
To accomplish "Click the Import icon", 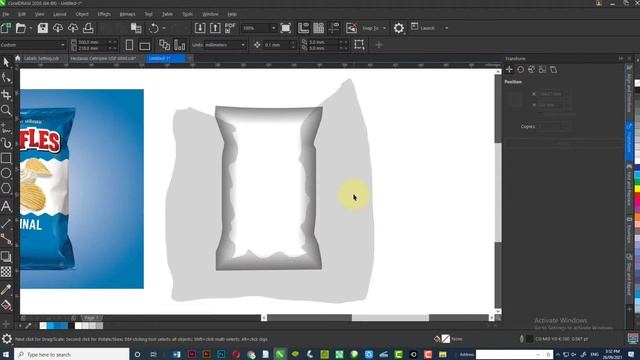I will click(x=200, y=28).
